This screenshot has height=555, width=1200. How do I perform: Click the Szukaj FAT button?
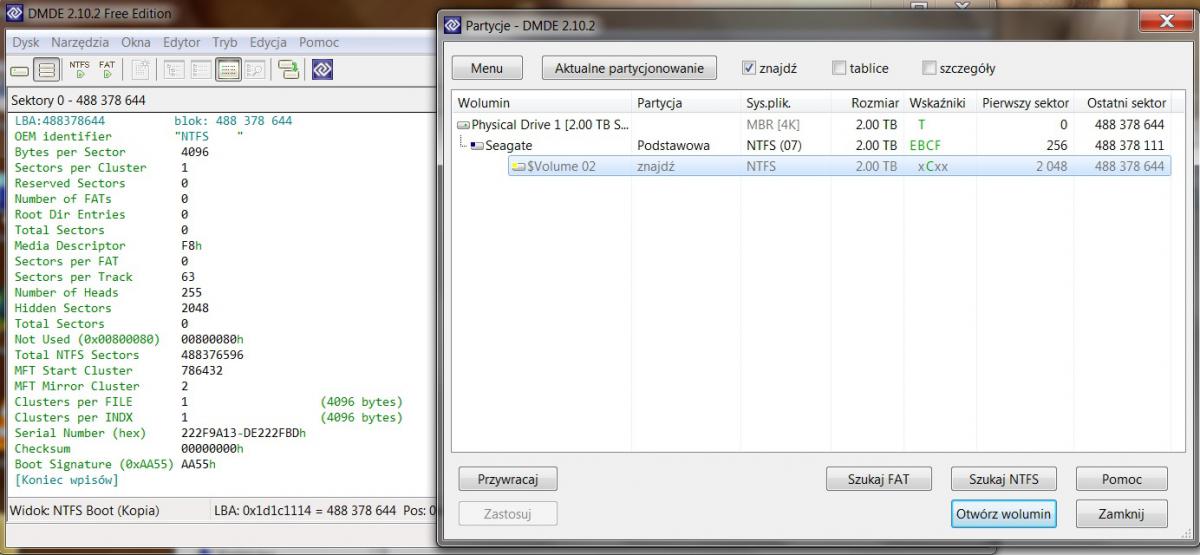878,479
